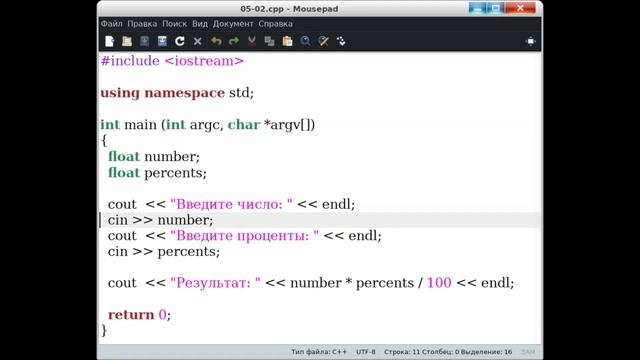Image resolution: width=640 pixels, height=360 pixels.
Task: Click the Open file toolbar icon
Action: tap(127, 41)
